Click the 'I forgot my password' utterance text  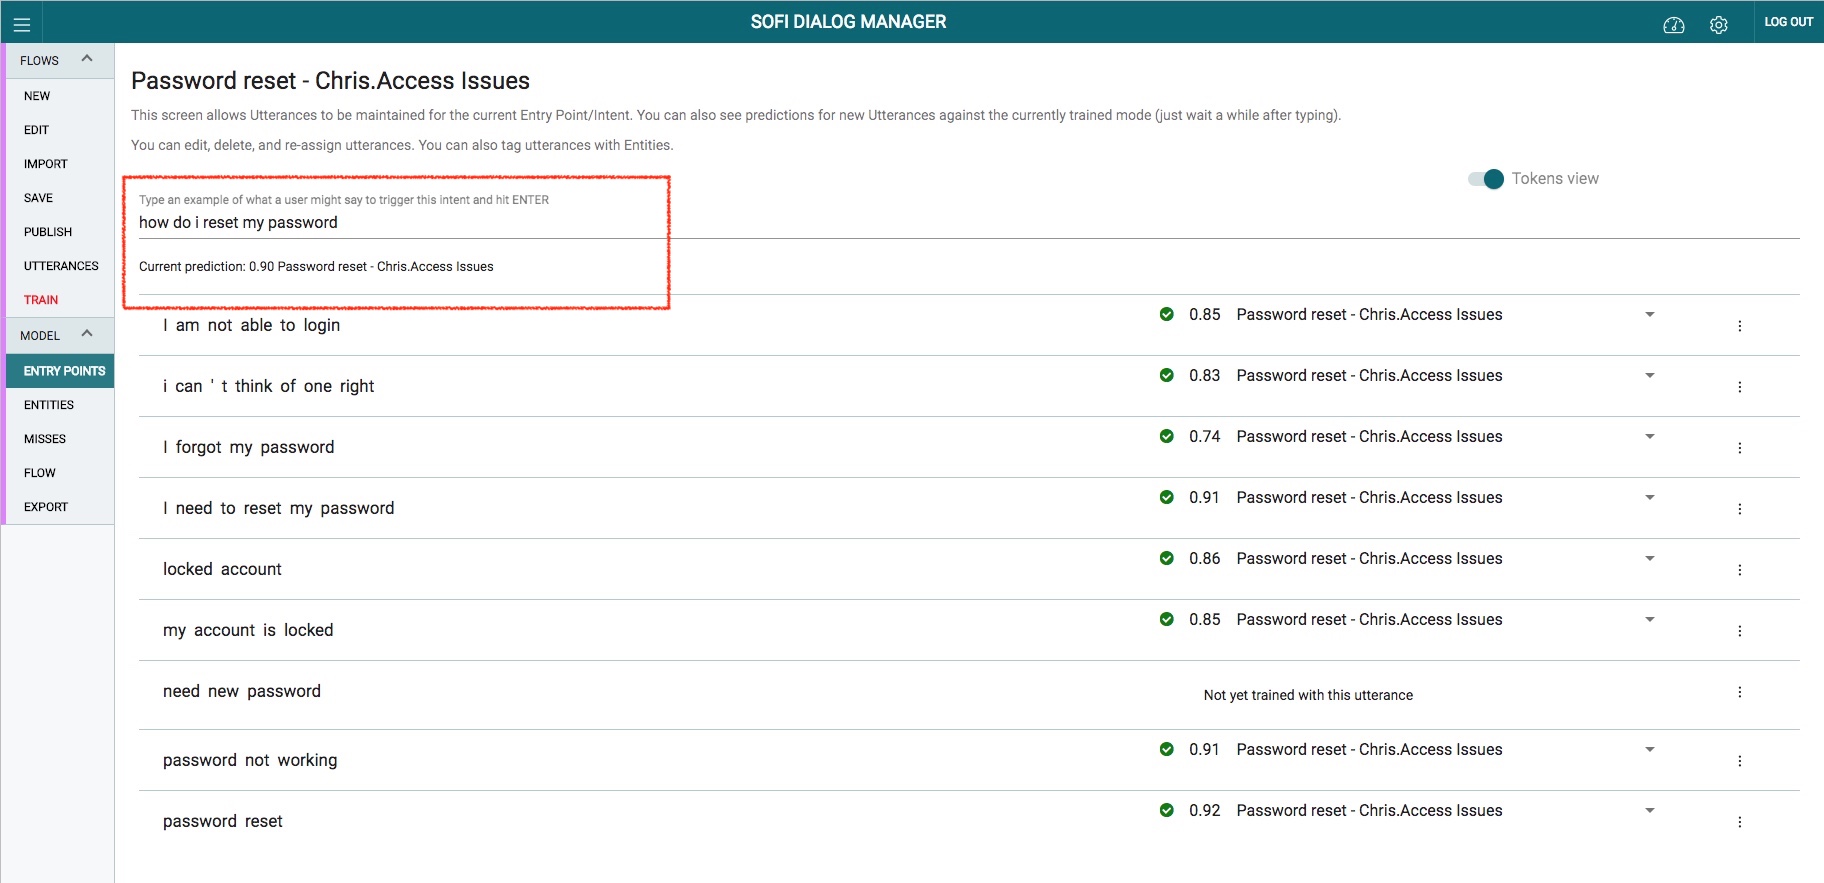click(x=249, y=447)
